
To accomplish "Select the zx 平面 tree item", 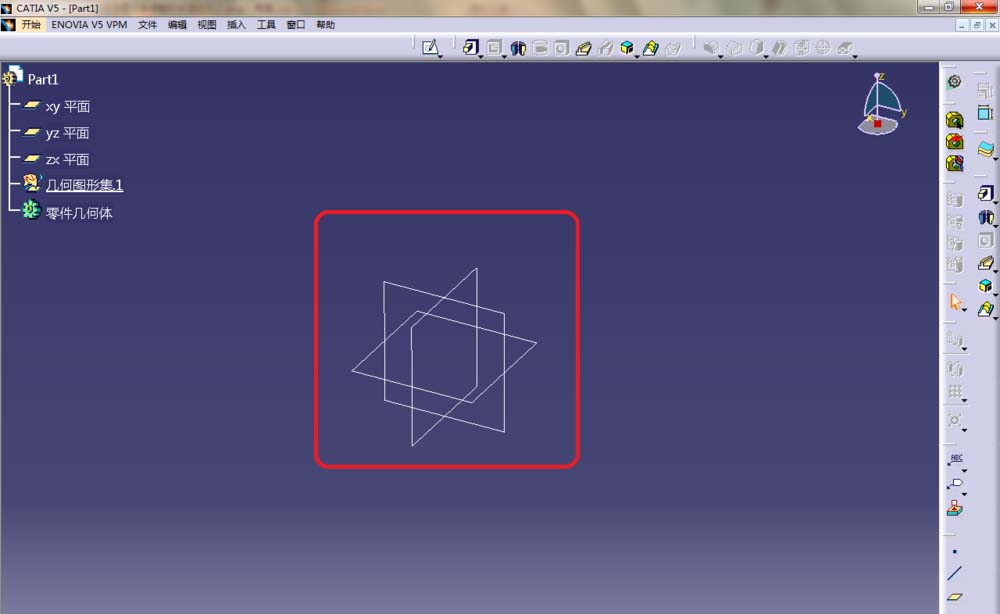I will pyautogui.click(x=67, y=159).
